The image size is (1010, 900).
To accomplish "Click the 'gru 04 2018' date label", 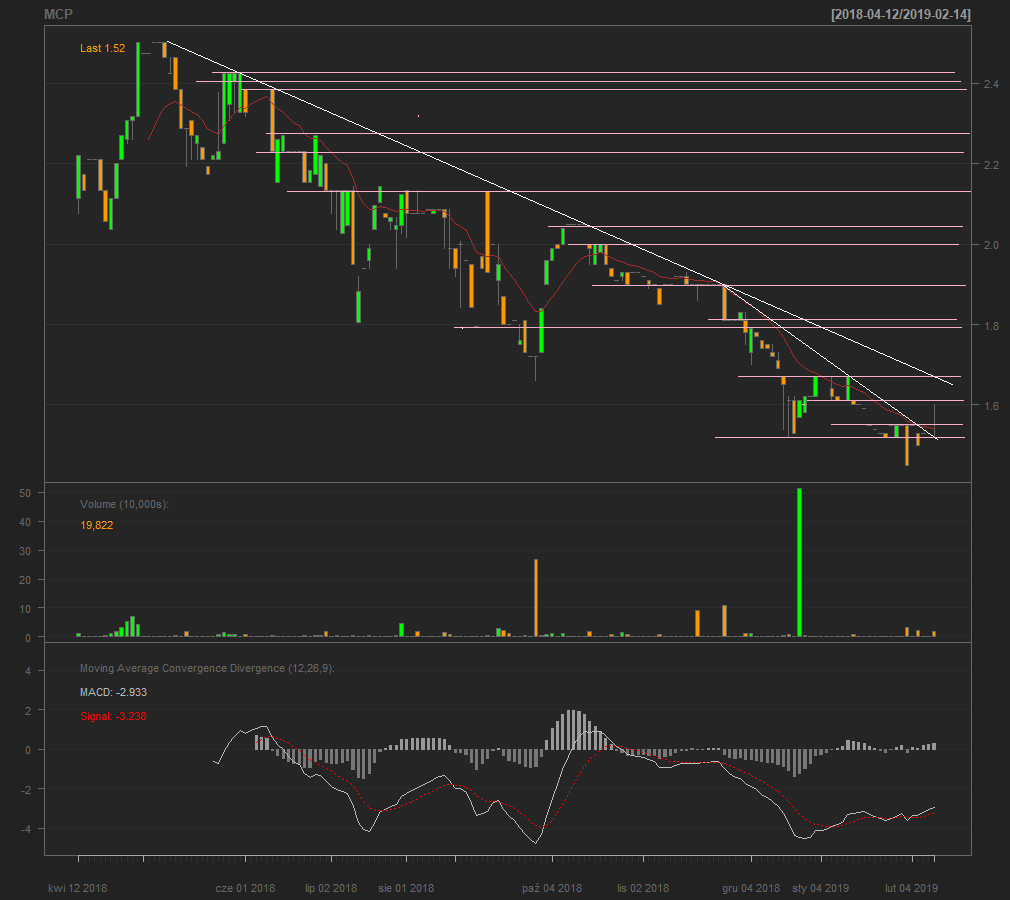I will tap(751, 888).
